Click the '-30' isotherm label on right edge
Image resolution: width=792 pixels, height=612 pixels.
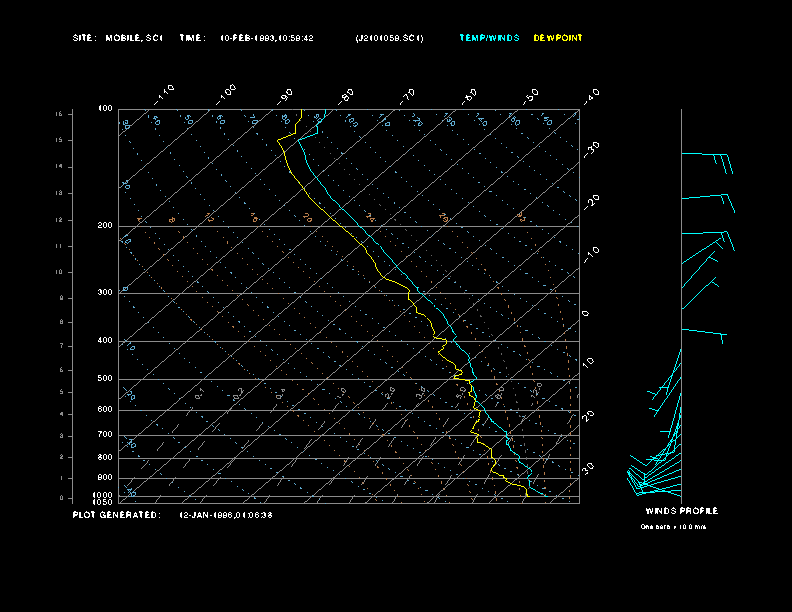pyautogui.click(x=591, y=149)
